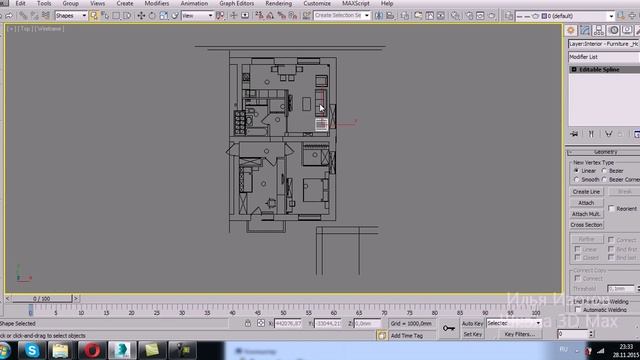
Task: Open the View reference coordinate dropdown
Action: (198, 16)
